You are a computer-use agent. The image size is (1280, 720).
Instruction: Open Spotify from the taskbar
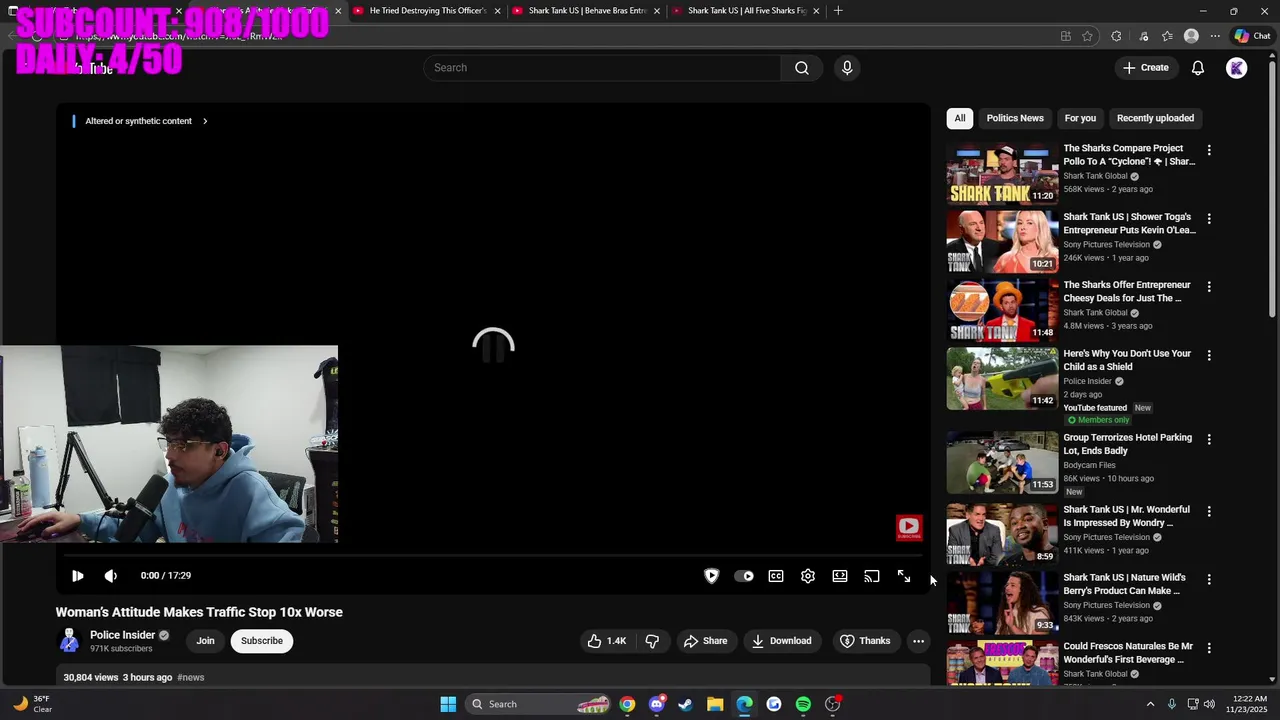pyautogui.click(x=803, y=704)
